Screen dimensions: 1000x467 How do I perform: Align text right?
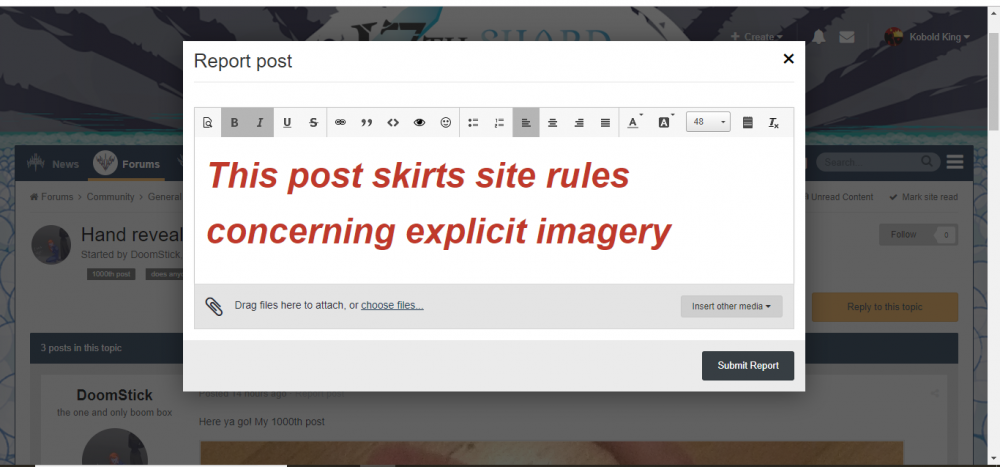(x=579, y=122)
